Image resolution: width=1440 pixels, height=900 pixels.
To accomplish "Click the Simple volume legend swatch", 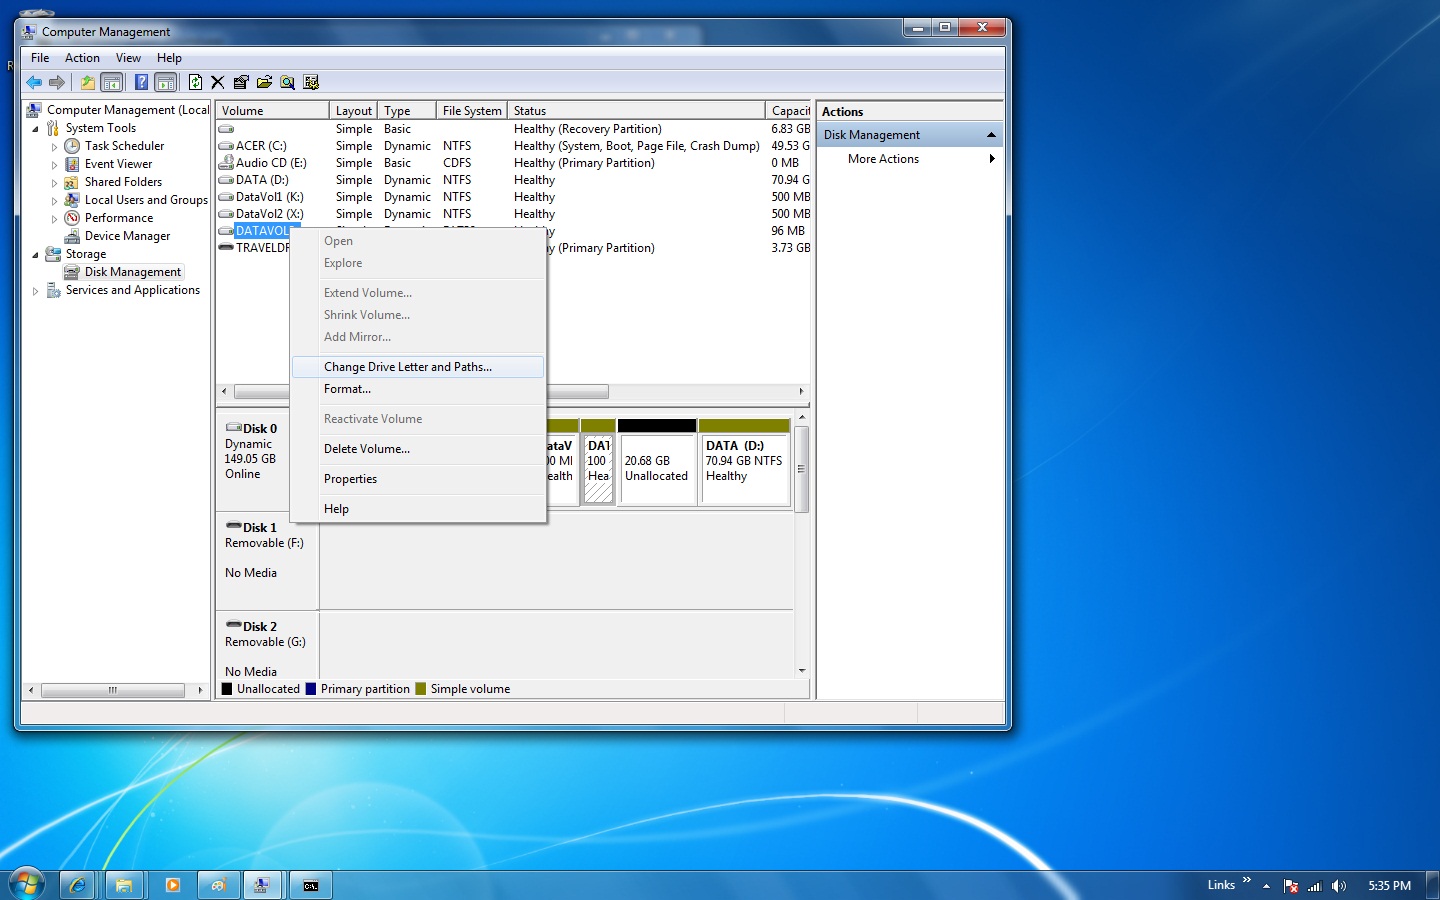I will coord(421,689).
